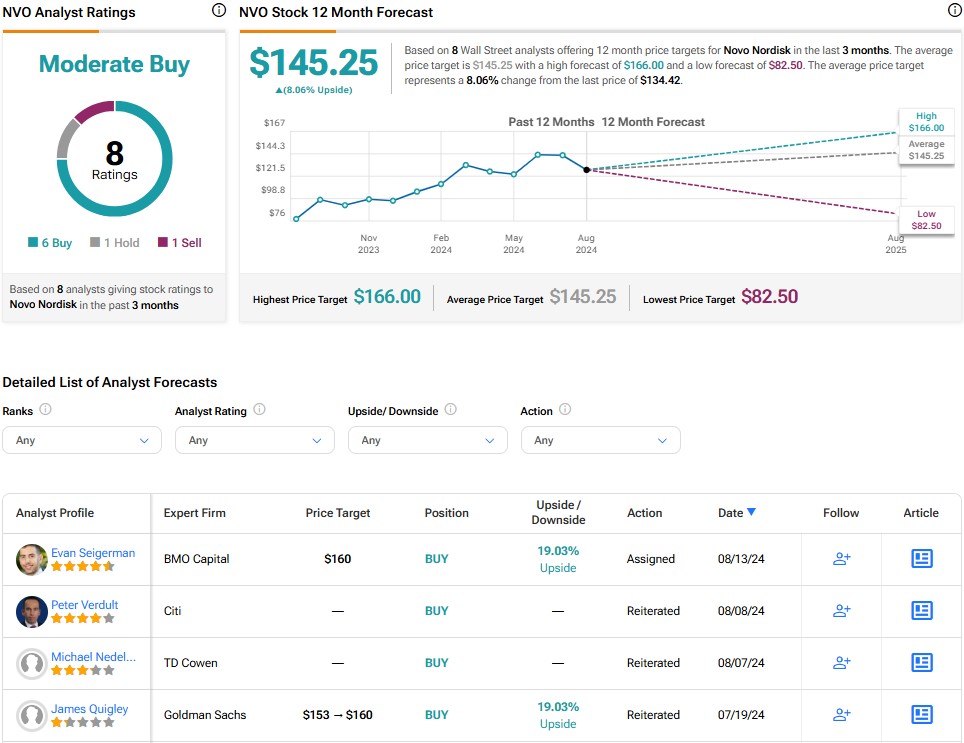Expand the Analyst Rating dropdown
Screen dimensions: 964x743
pyautogui.click(x=255, y=440)
